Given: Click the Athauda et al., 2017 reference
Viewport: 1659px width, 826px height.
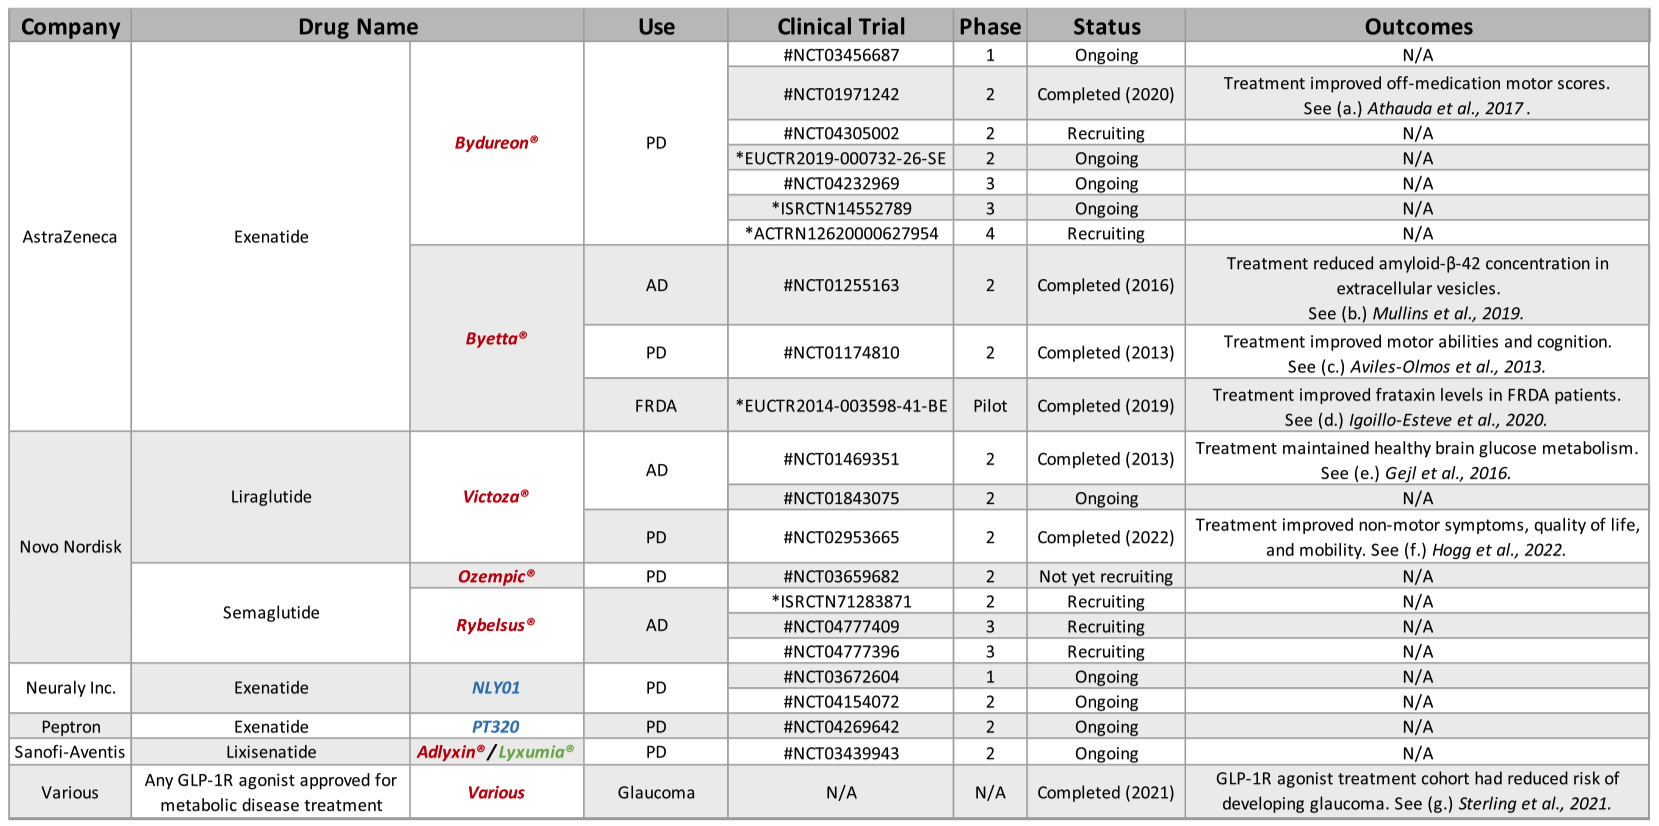Looking at the screenshot, I should pos(1445,108).
